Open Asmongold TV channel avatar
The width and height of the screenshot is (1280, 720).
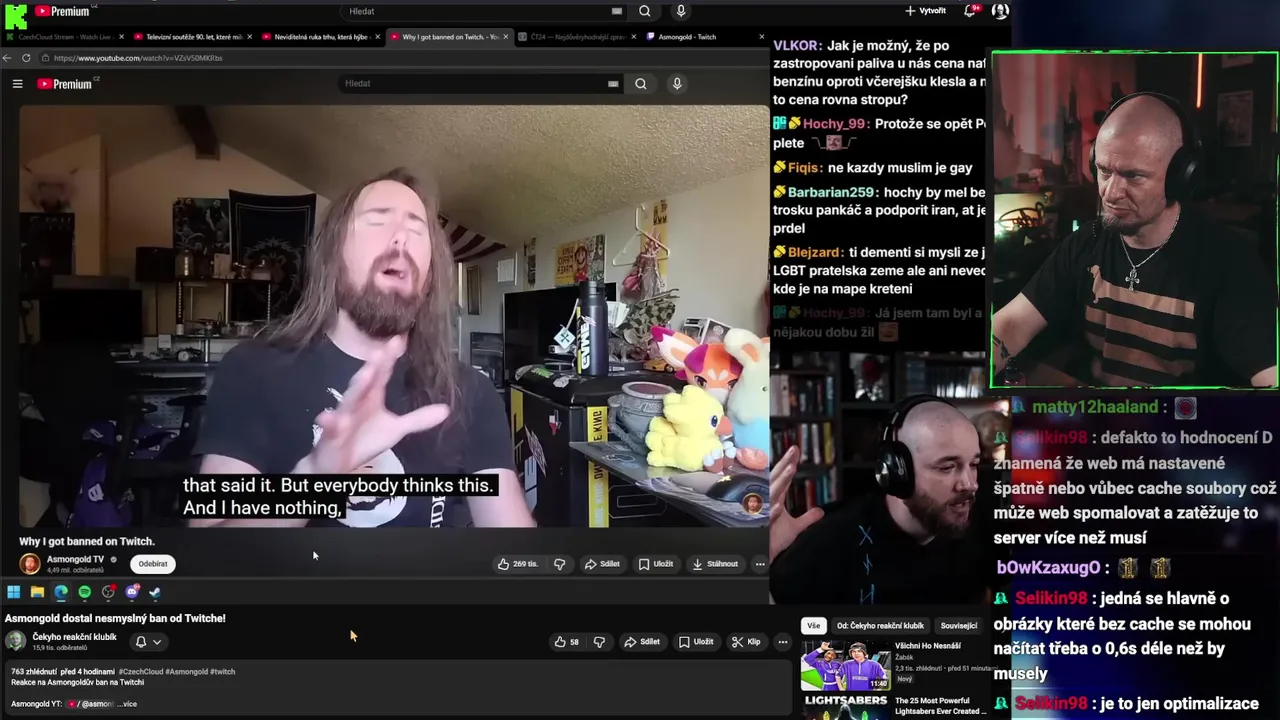(30, 564)
